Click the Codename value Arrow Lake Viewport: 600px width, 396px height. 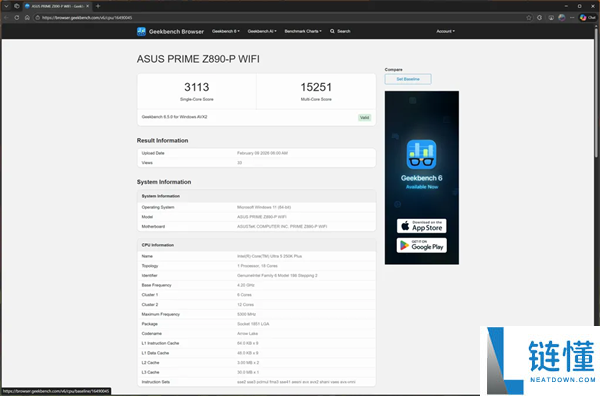(x=247, y=334)
